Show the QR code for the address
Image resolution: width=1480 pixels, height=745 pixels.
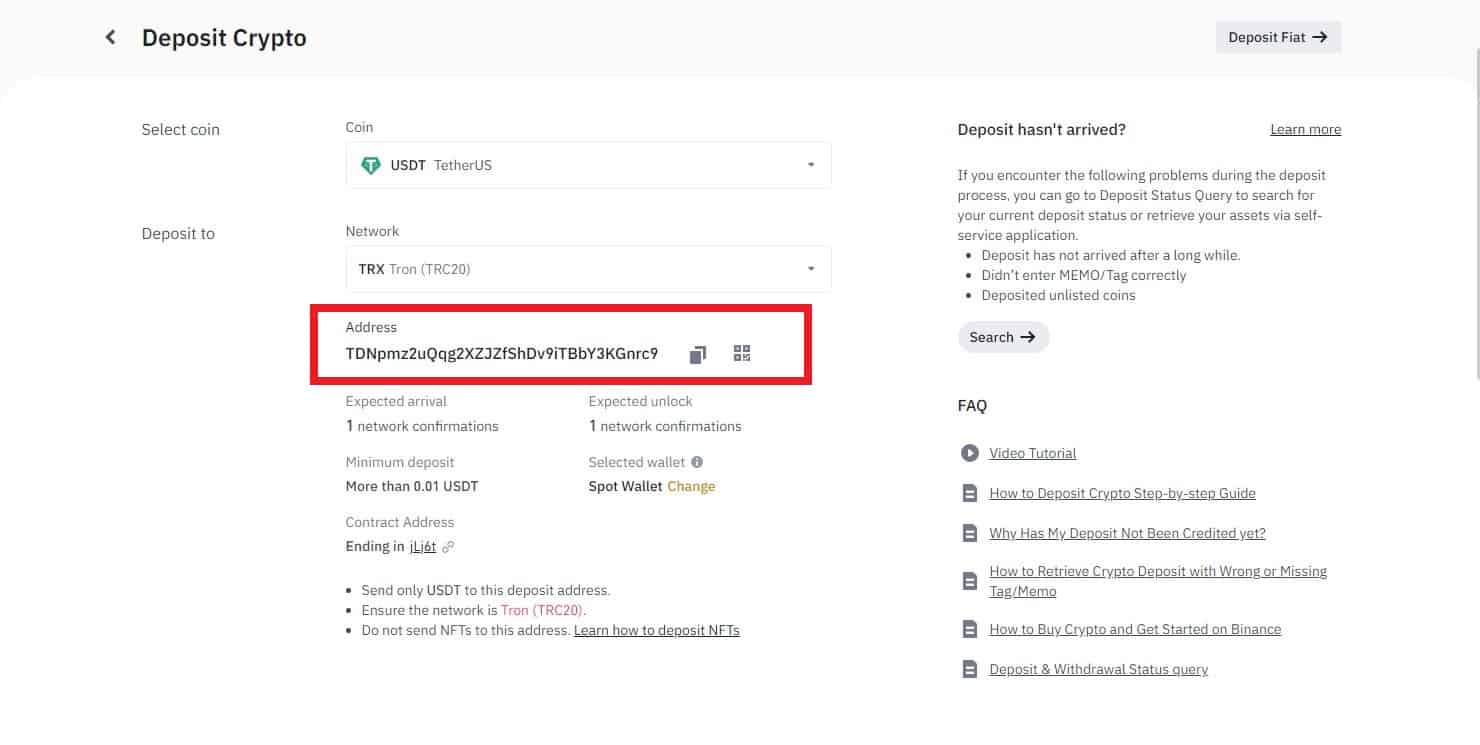point(741,353)
